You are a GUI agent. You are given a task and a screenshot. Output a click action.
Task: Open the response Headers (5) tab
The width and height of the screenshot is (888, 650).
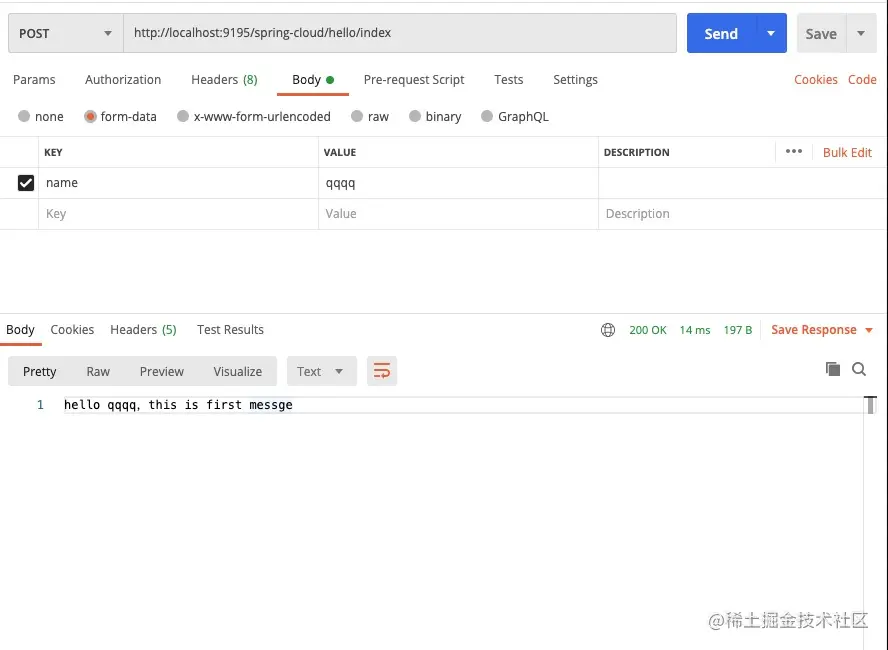pos(143,330)
